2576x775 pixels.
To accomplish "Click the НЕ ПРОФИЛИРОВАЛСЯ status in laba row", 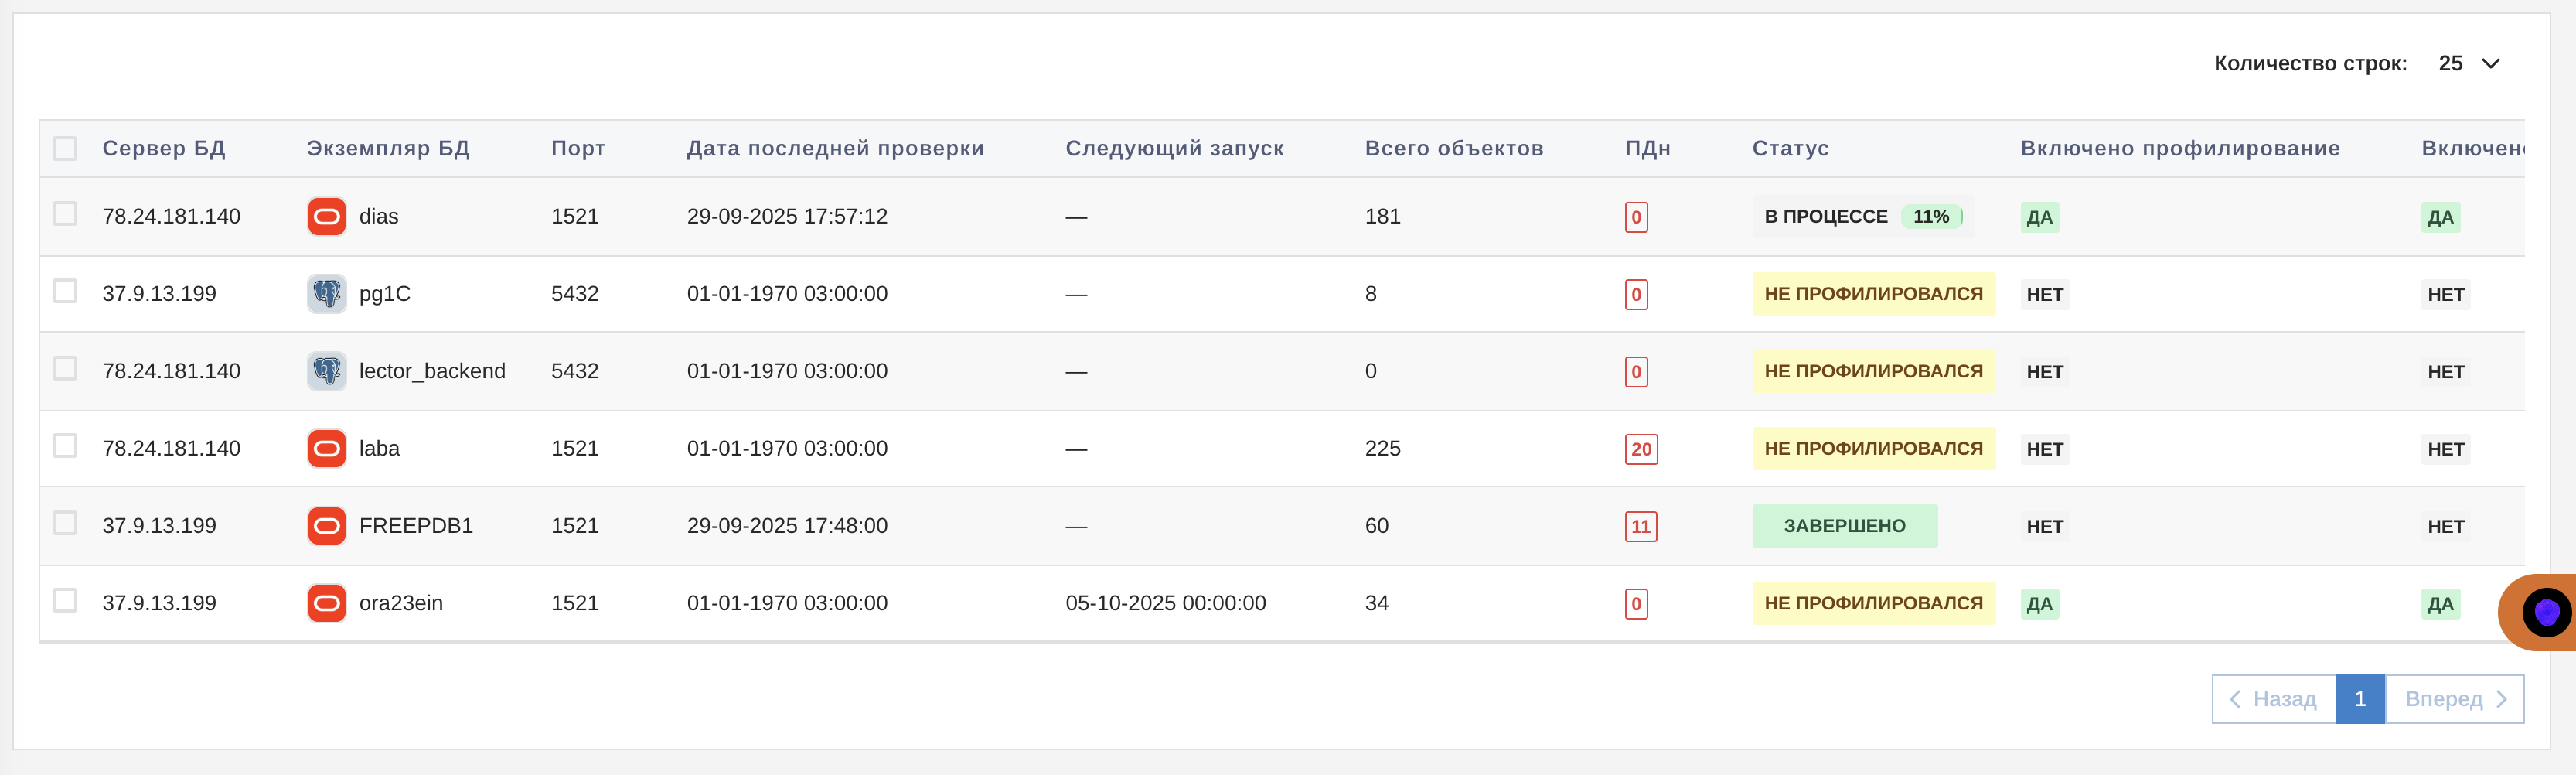I will point(1873,448).
